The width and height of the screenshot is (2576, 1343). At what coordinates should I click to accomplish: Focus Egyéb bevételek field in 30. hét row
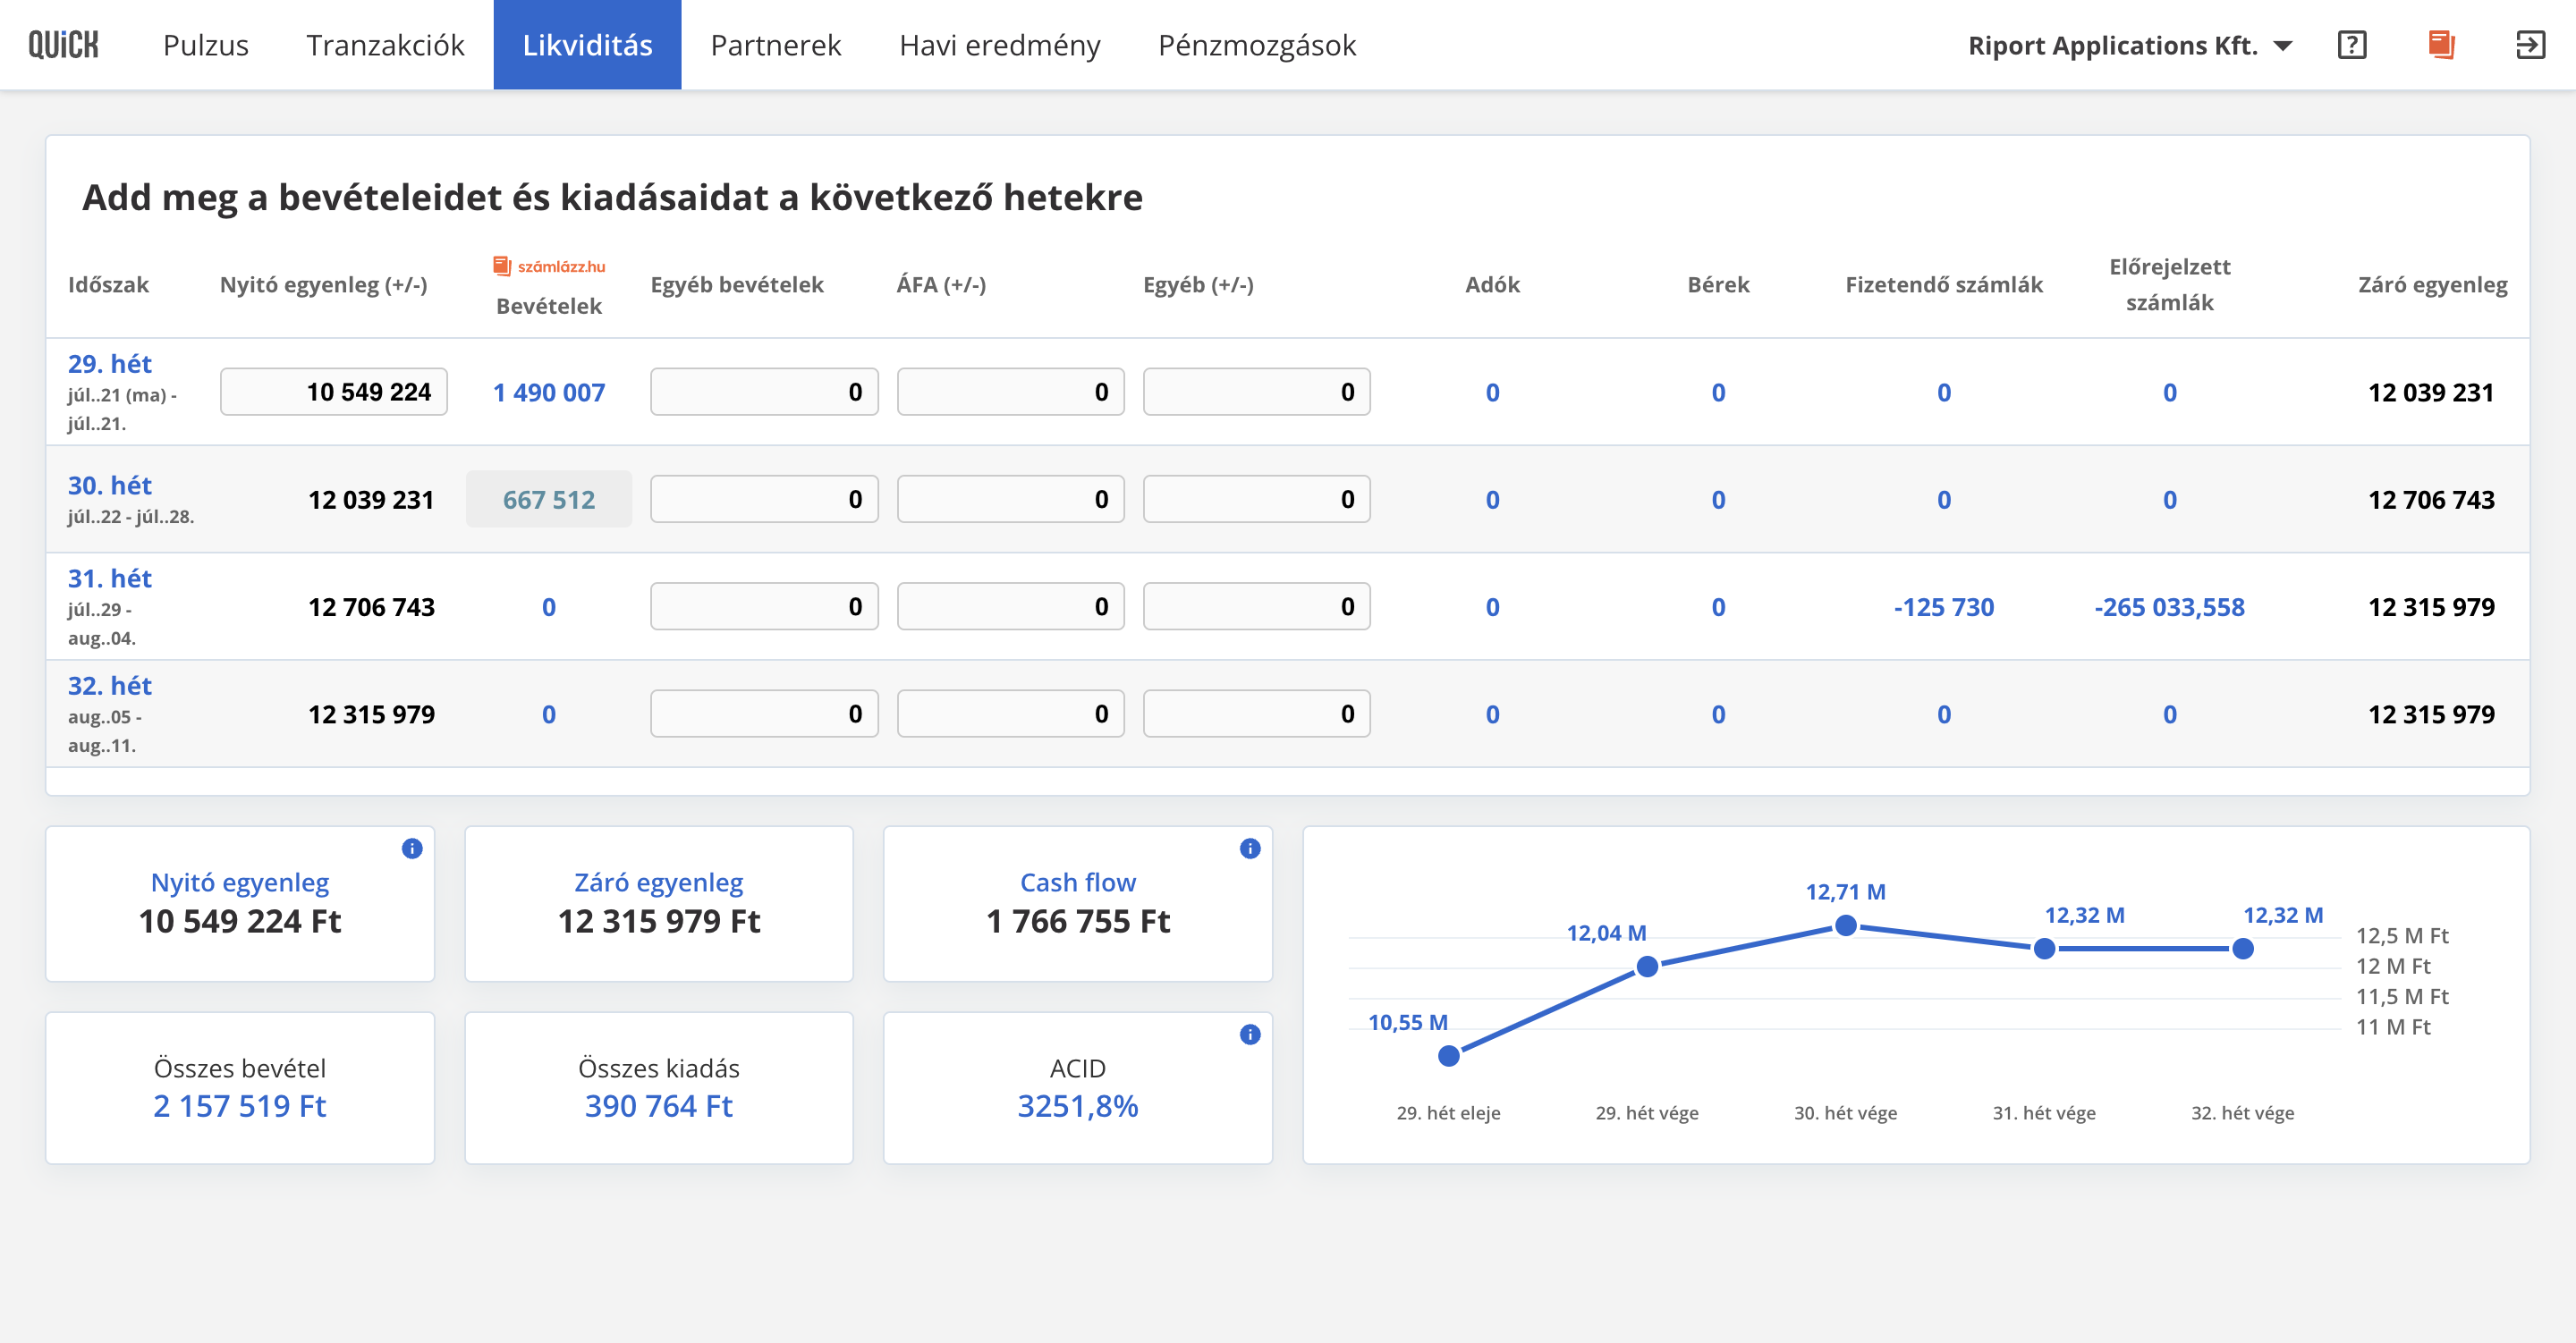point(764,499)
